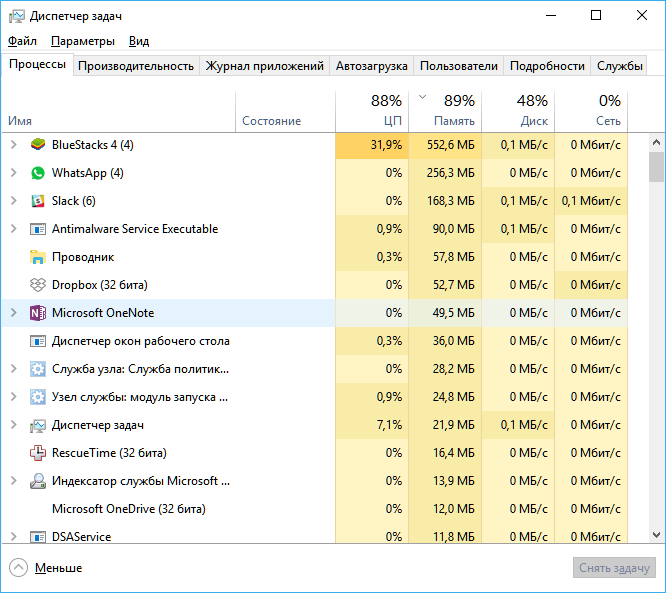Image resolution: width=666 pixels, height=593 pixels.
Task: Click the Проводник folder icon
Action: (x=38, y=257)
